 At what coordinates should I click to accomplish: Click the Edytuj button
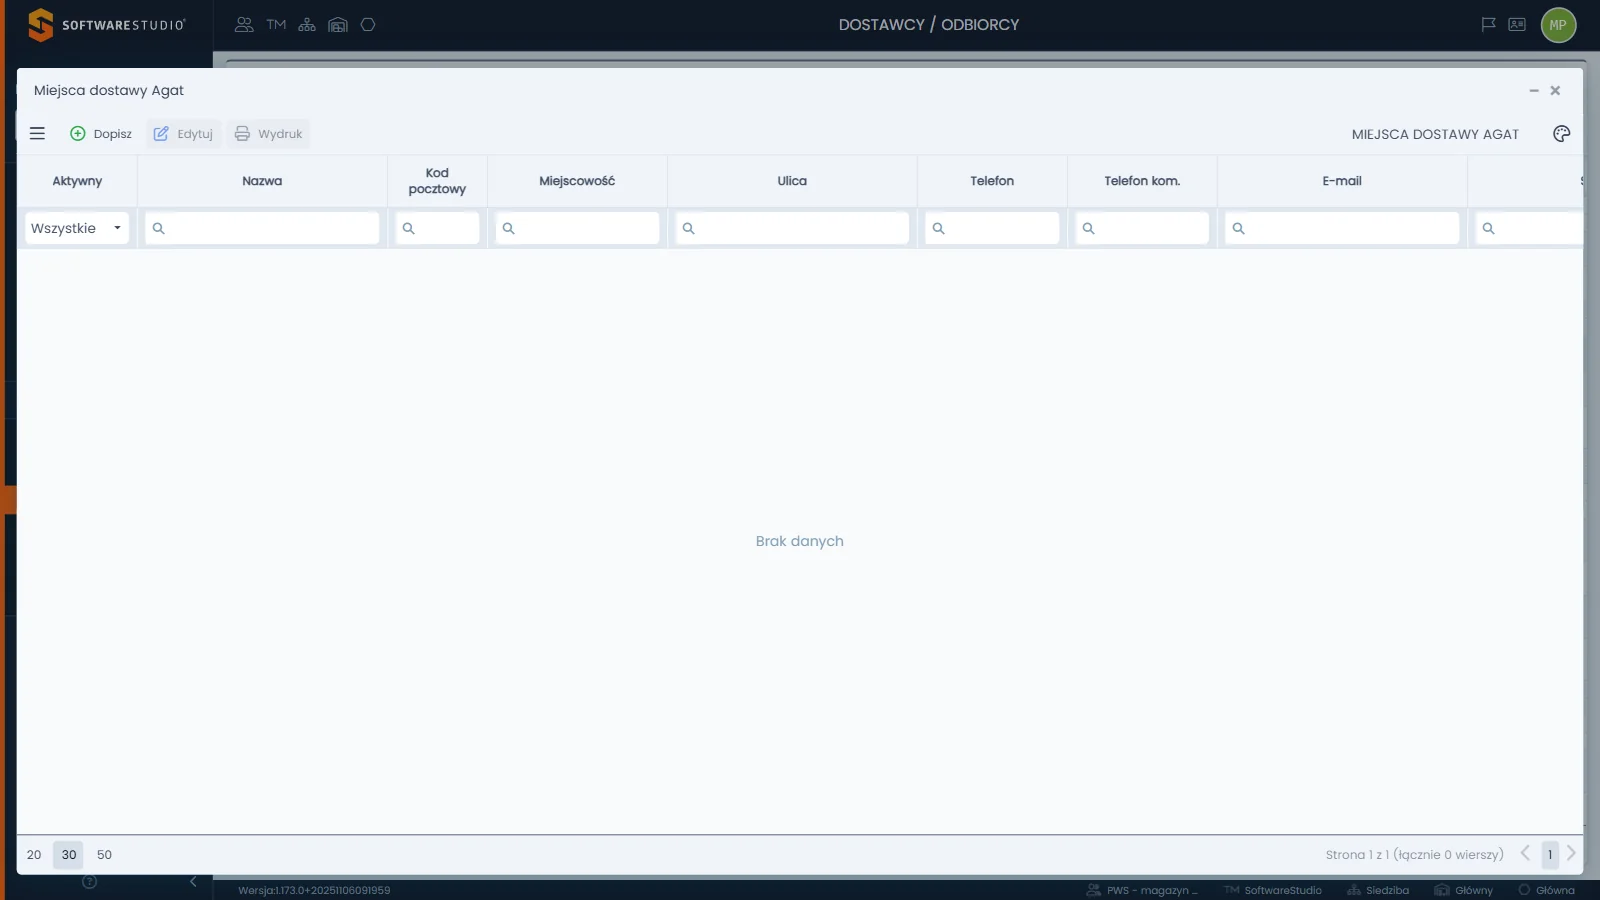[183, 134]
